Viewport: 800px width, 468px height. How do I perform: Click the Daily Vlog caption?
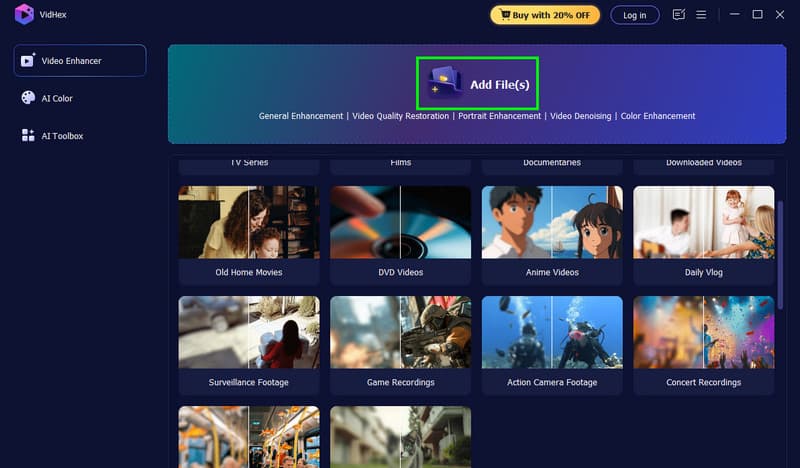[704, 272]
